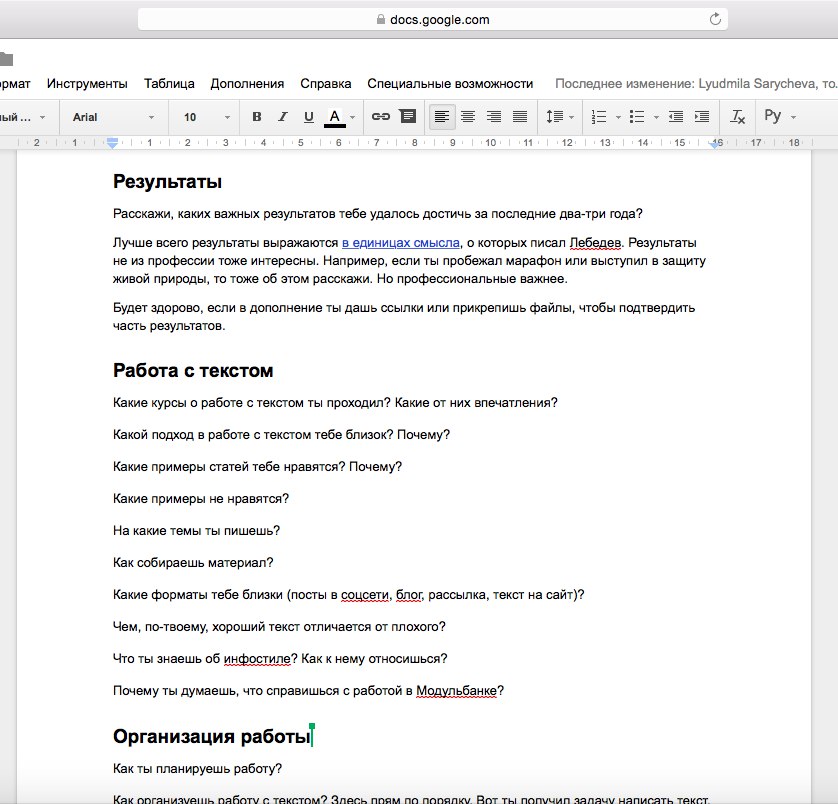Open the Формат menu
Screen dimensions: 838x804
point(15,83)
